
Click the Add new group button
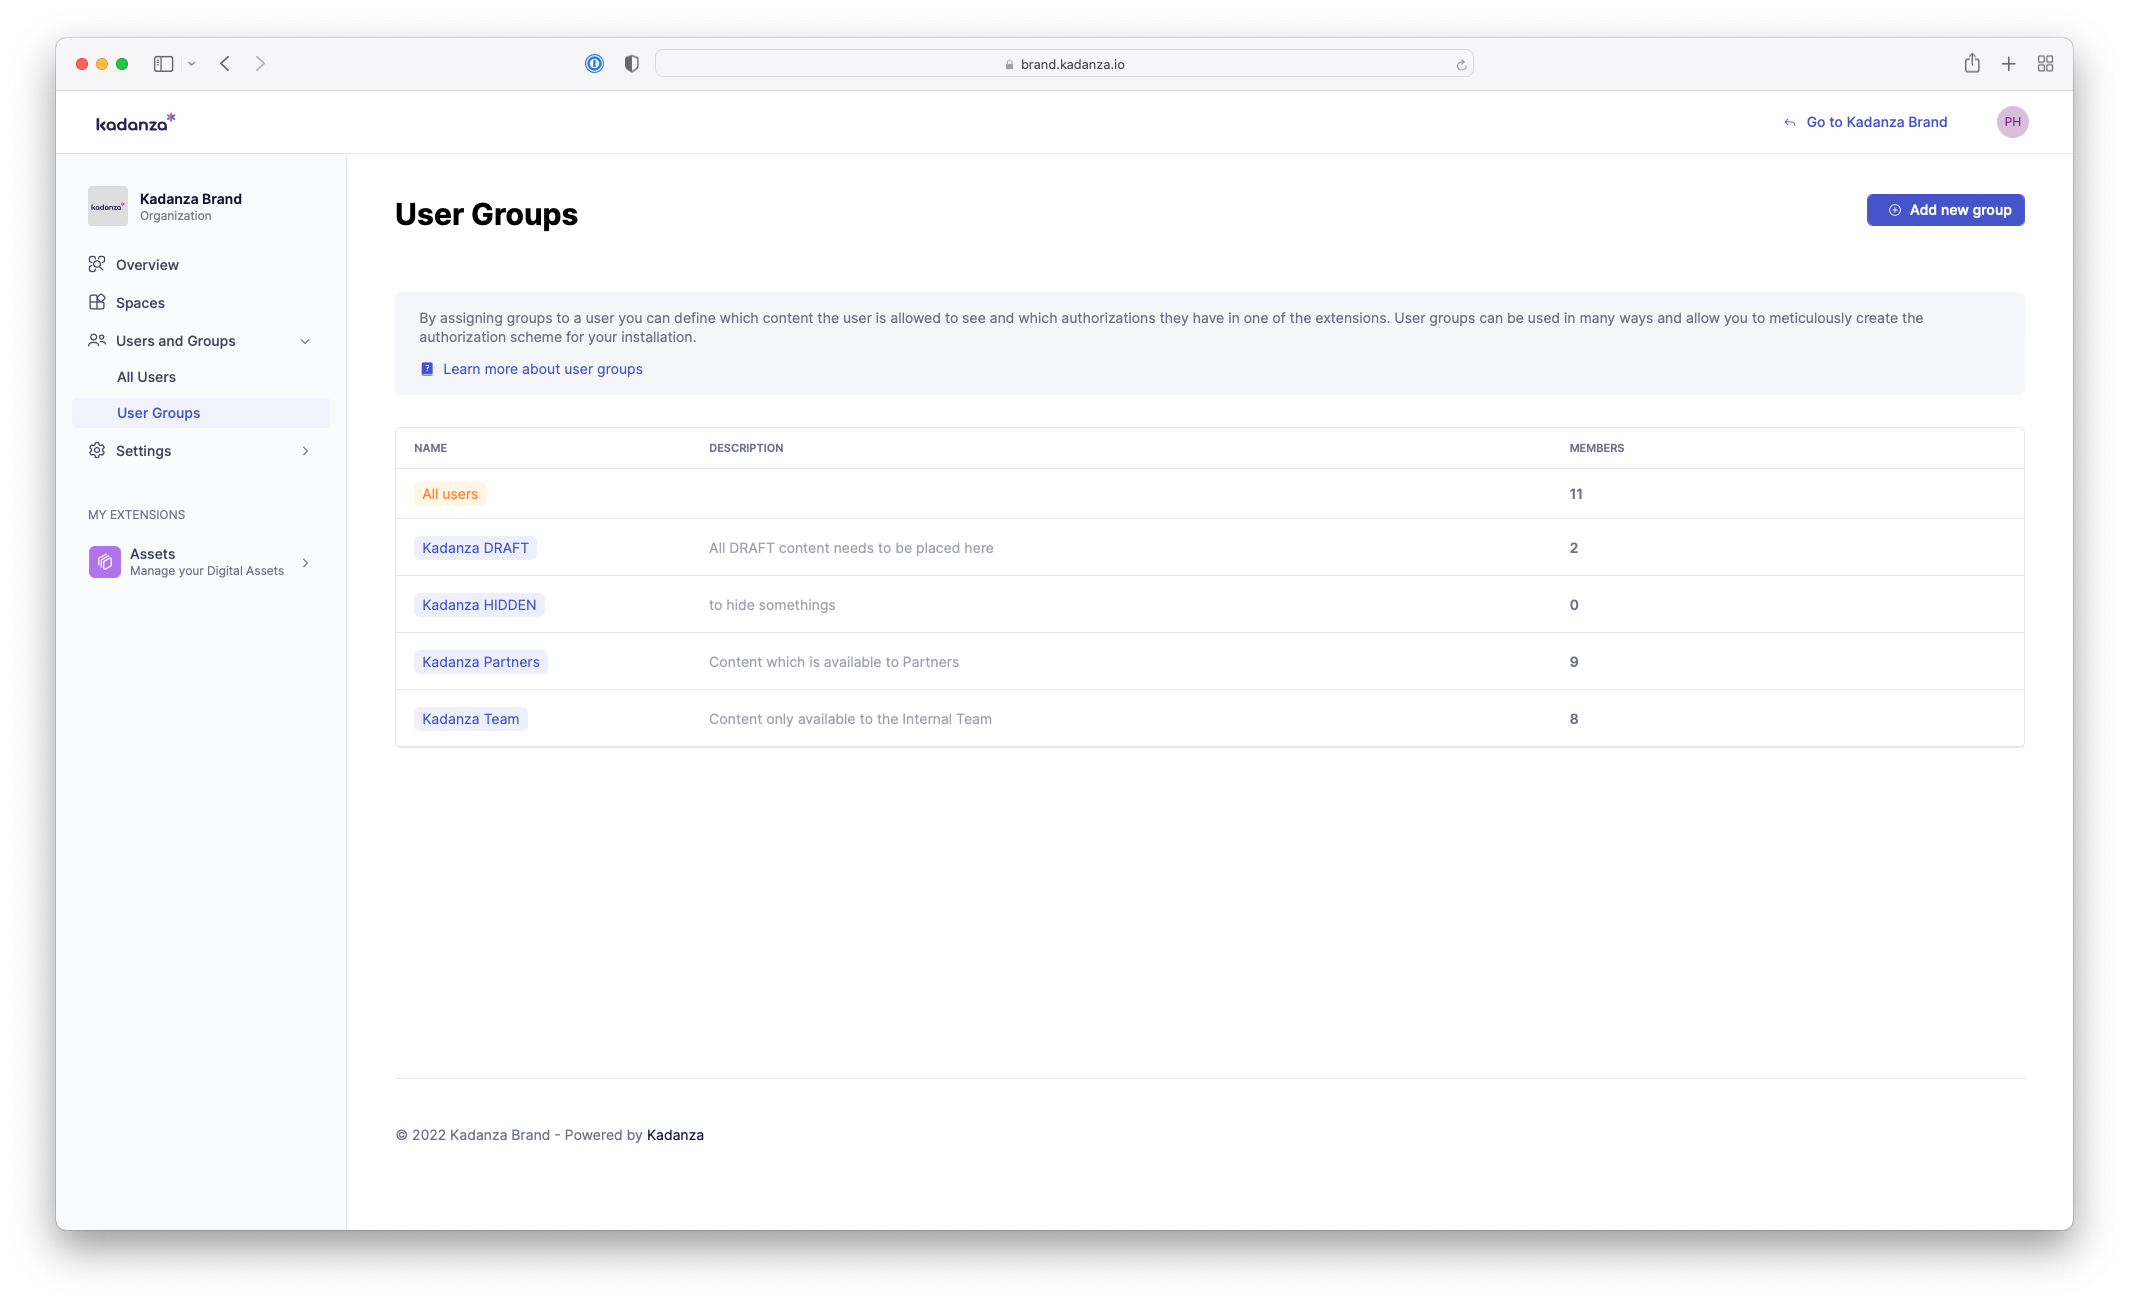pyautogui.click(x=1945, y=210)
